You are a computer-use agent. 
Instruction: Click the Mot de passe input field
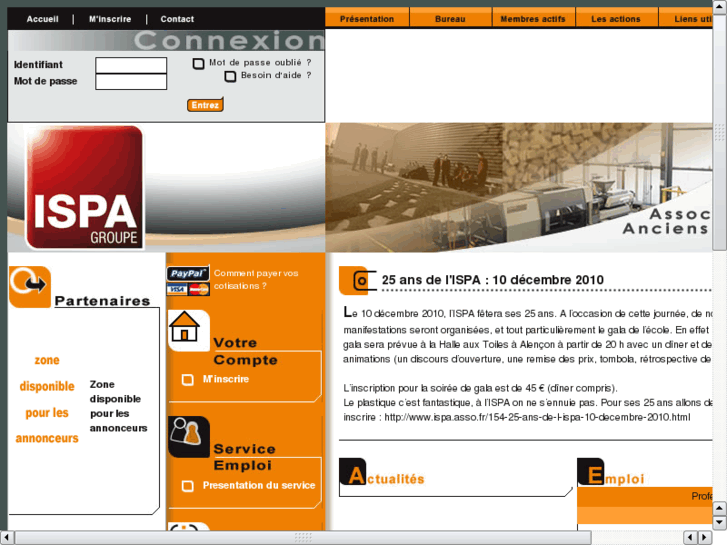(131, 82)
